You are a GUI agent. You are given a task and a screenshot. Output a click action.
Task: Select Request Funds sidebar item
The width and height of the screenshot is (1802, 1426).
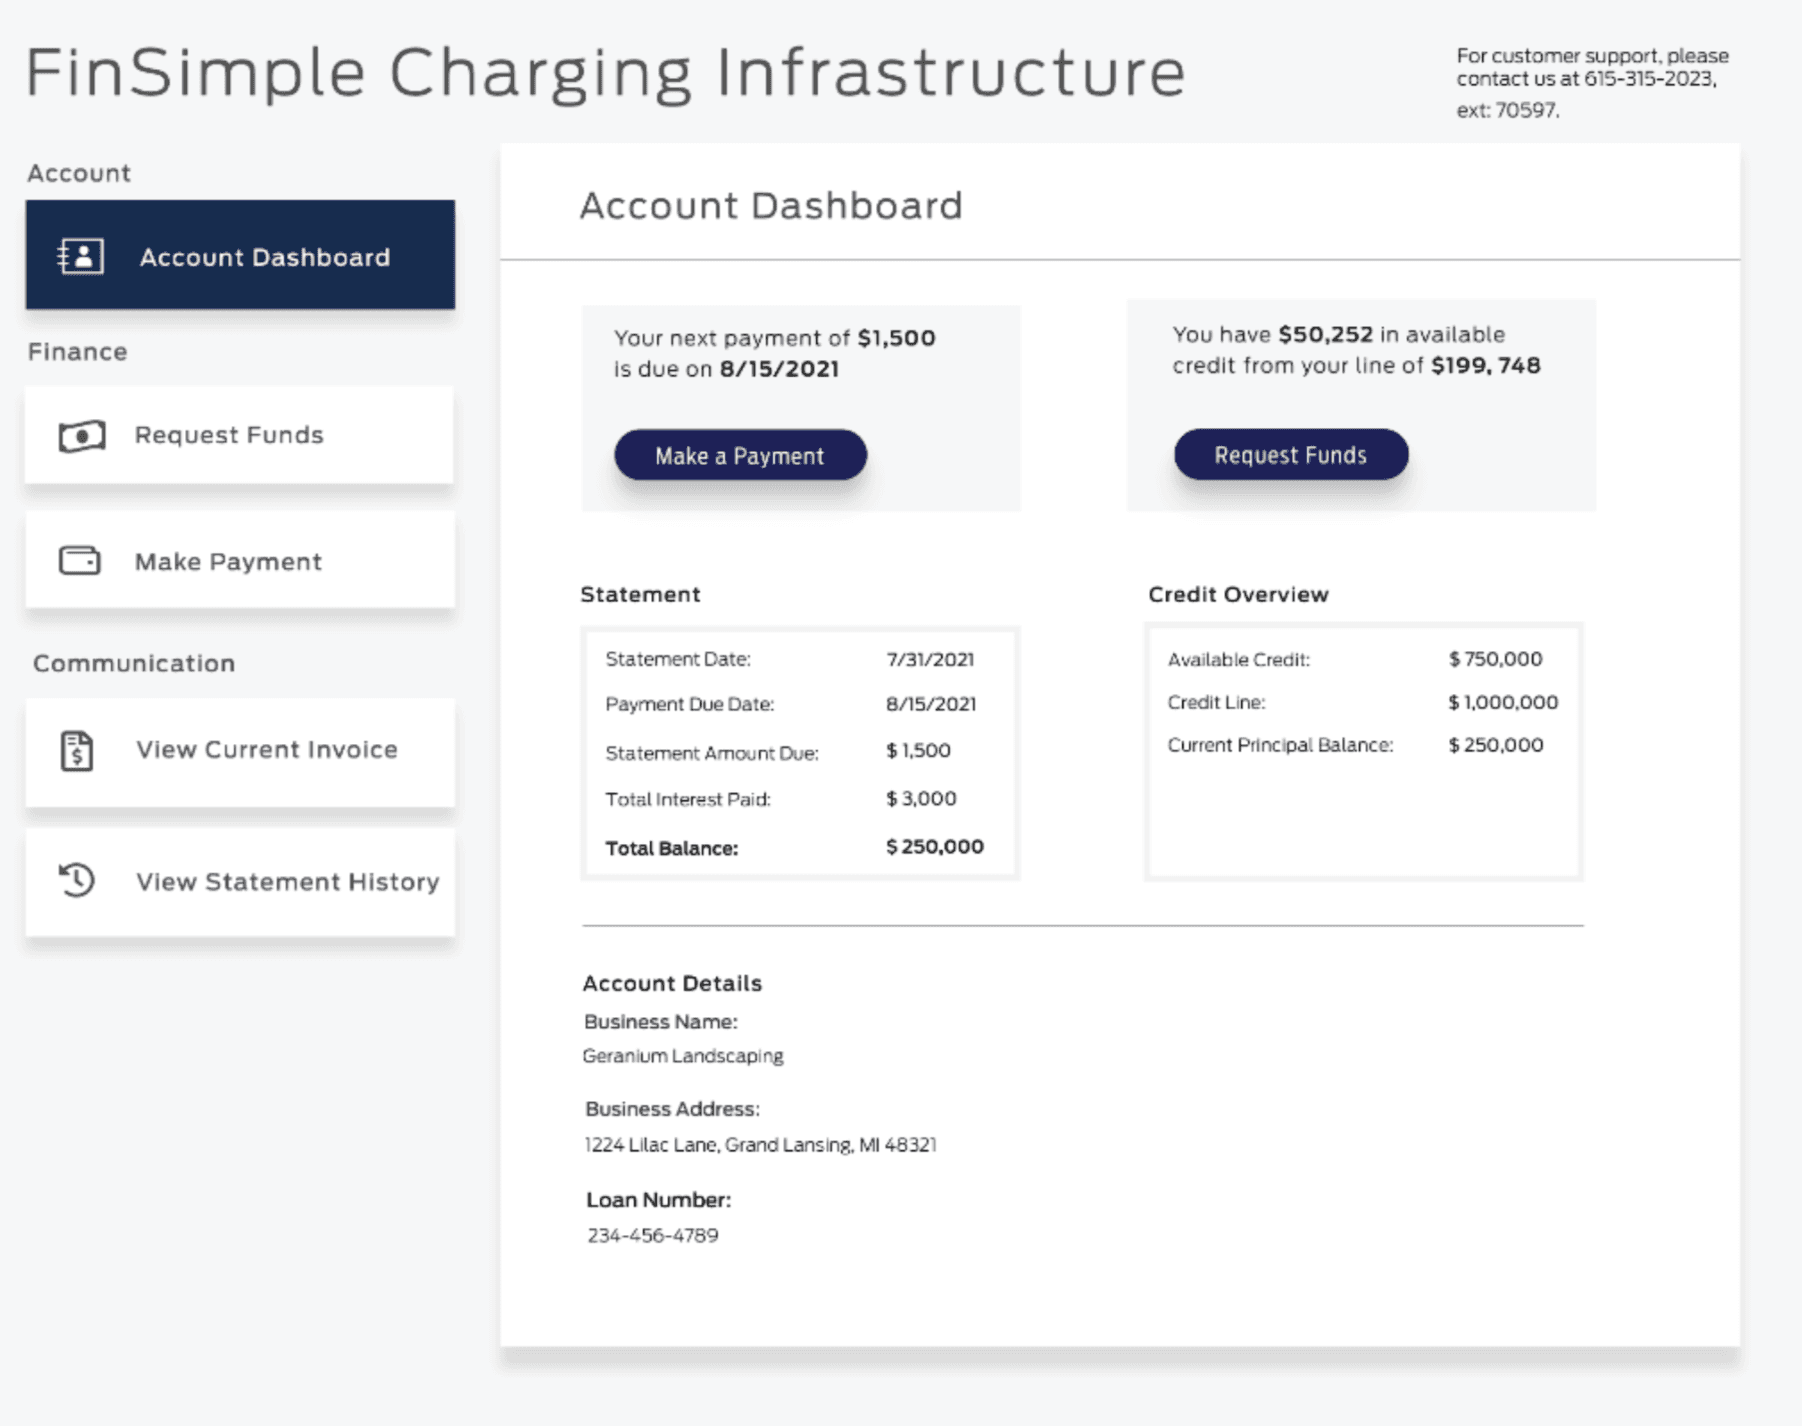[239, 435]
